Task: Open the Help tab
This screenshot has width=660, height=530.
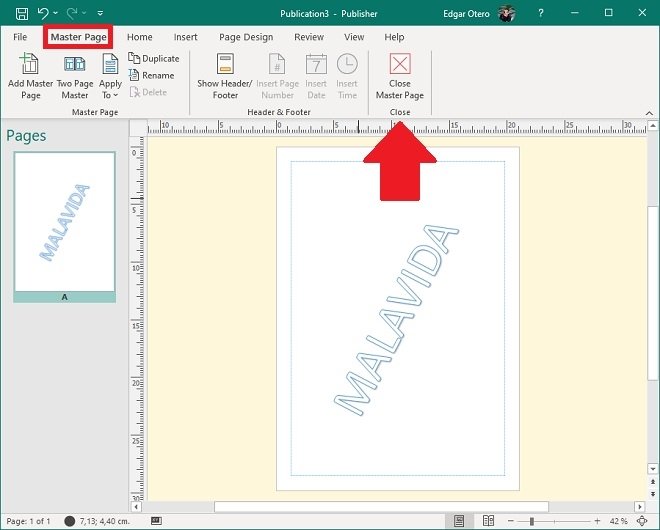Action: [x=394, y=37]
